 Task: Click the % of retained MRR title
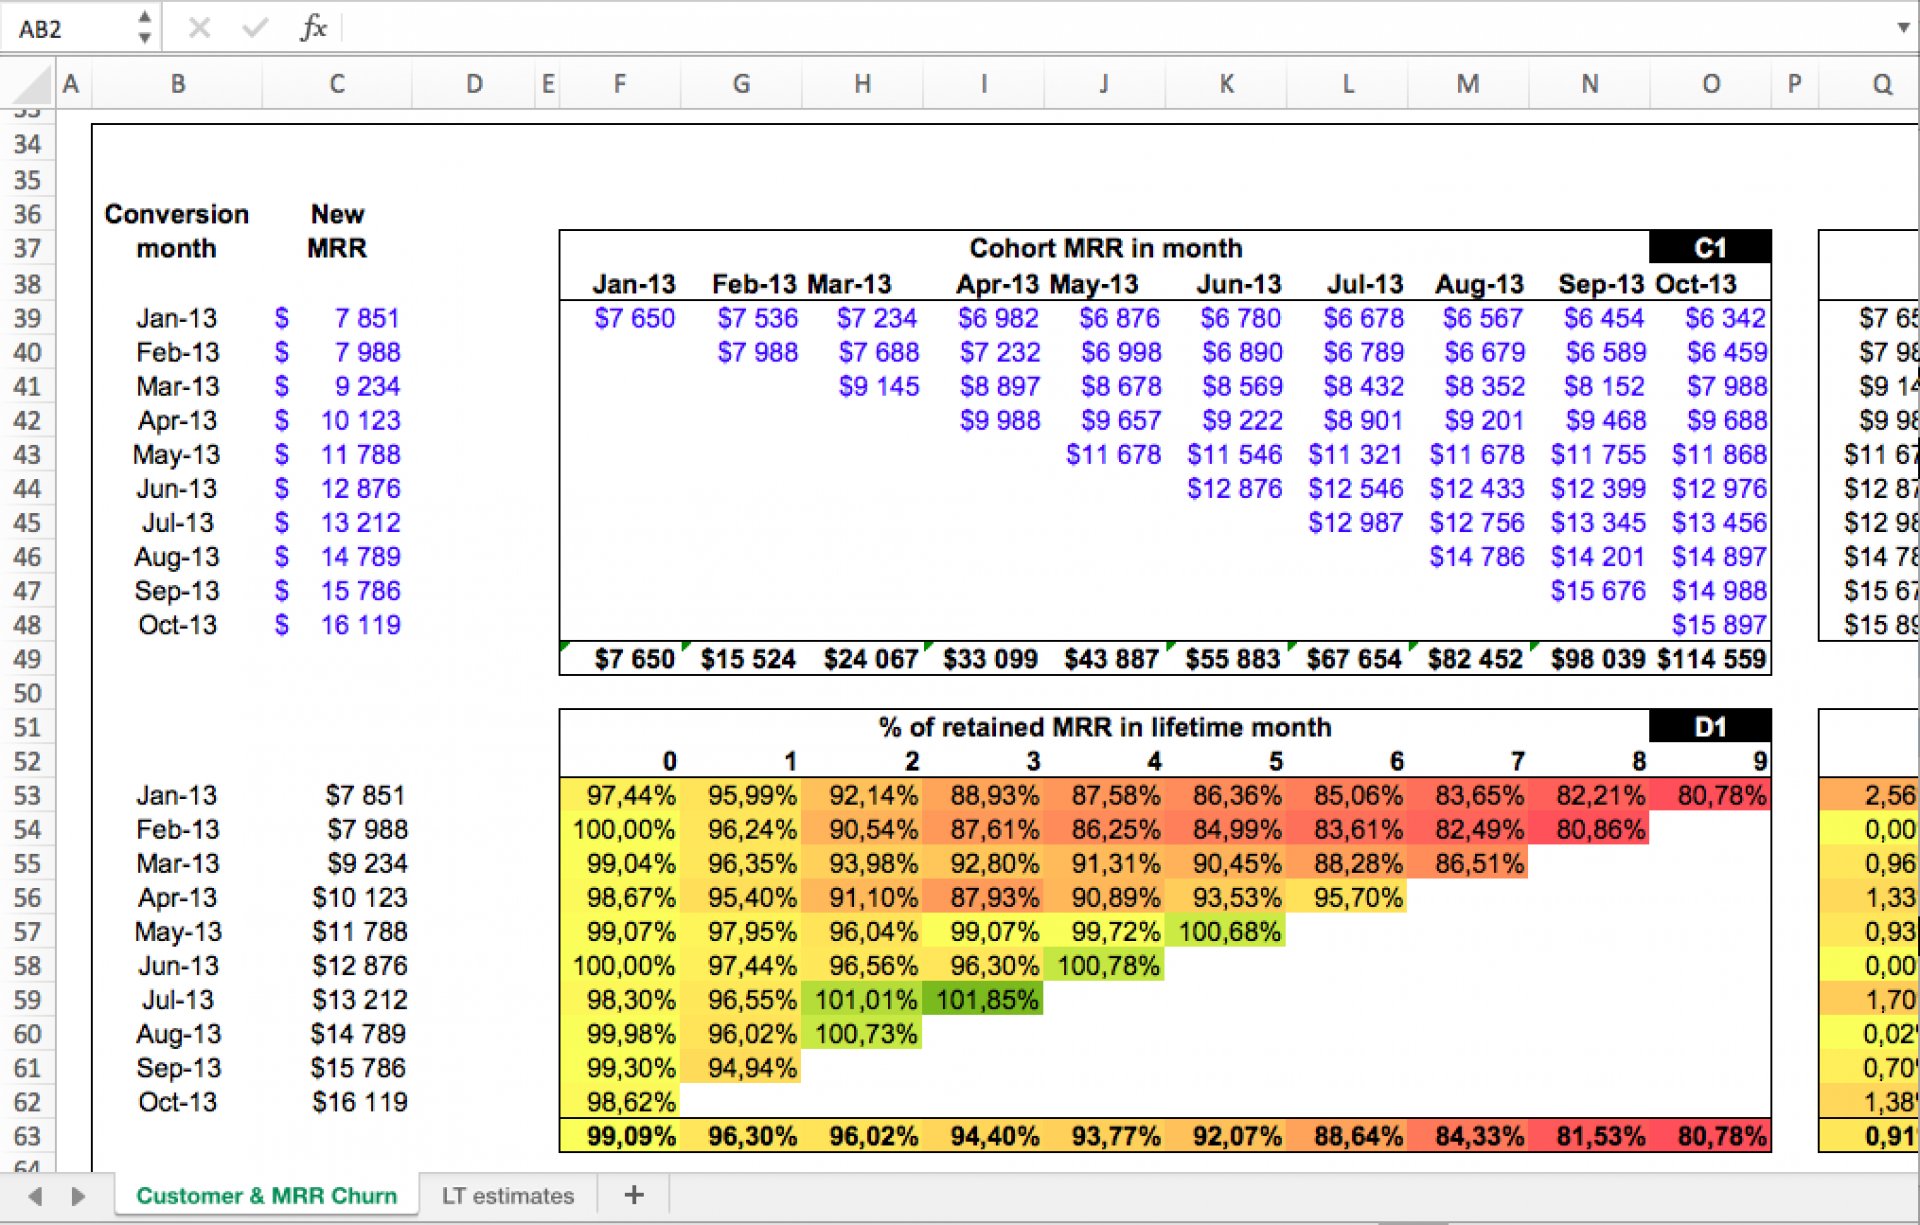pos(1105,726)
